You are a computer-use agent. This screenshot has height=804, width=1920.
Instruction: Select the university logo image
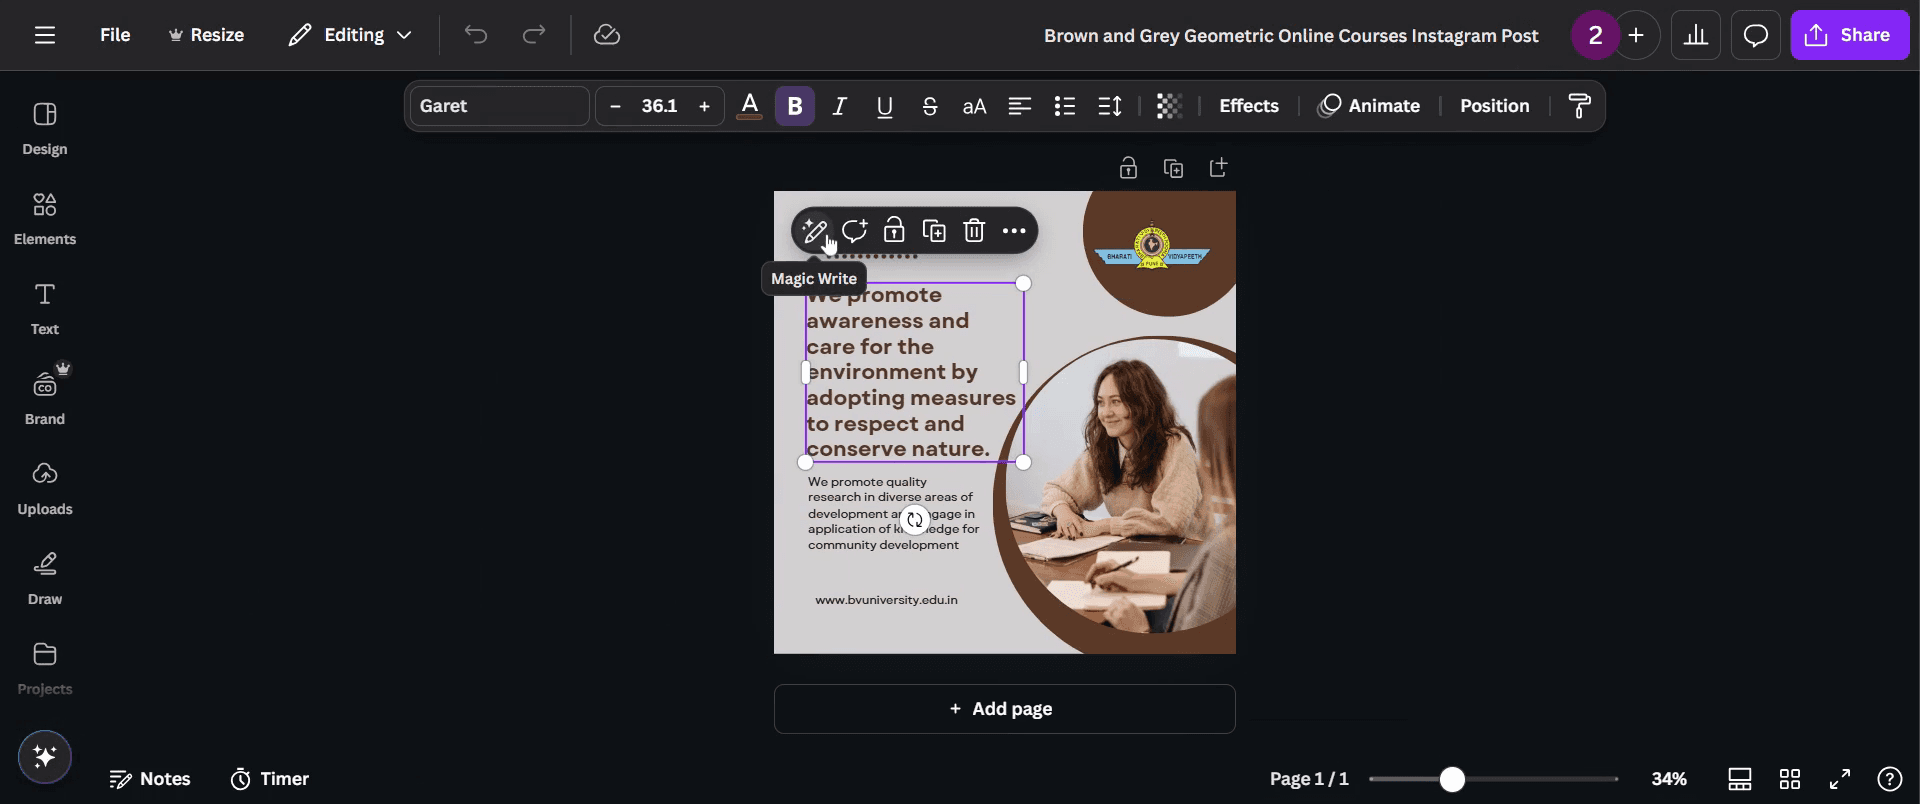click(1152, 248)
